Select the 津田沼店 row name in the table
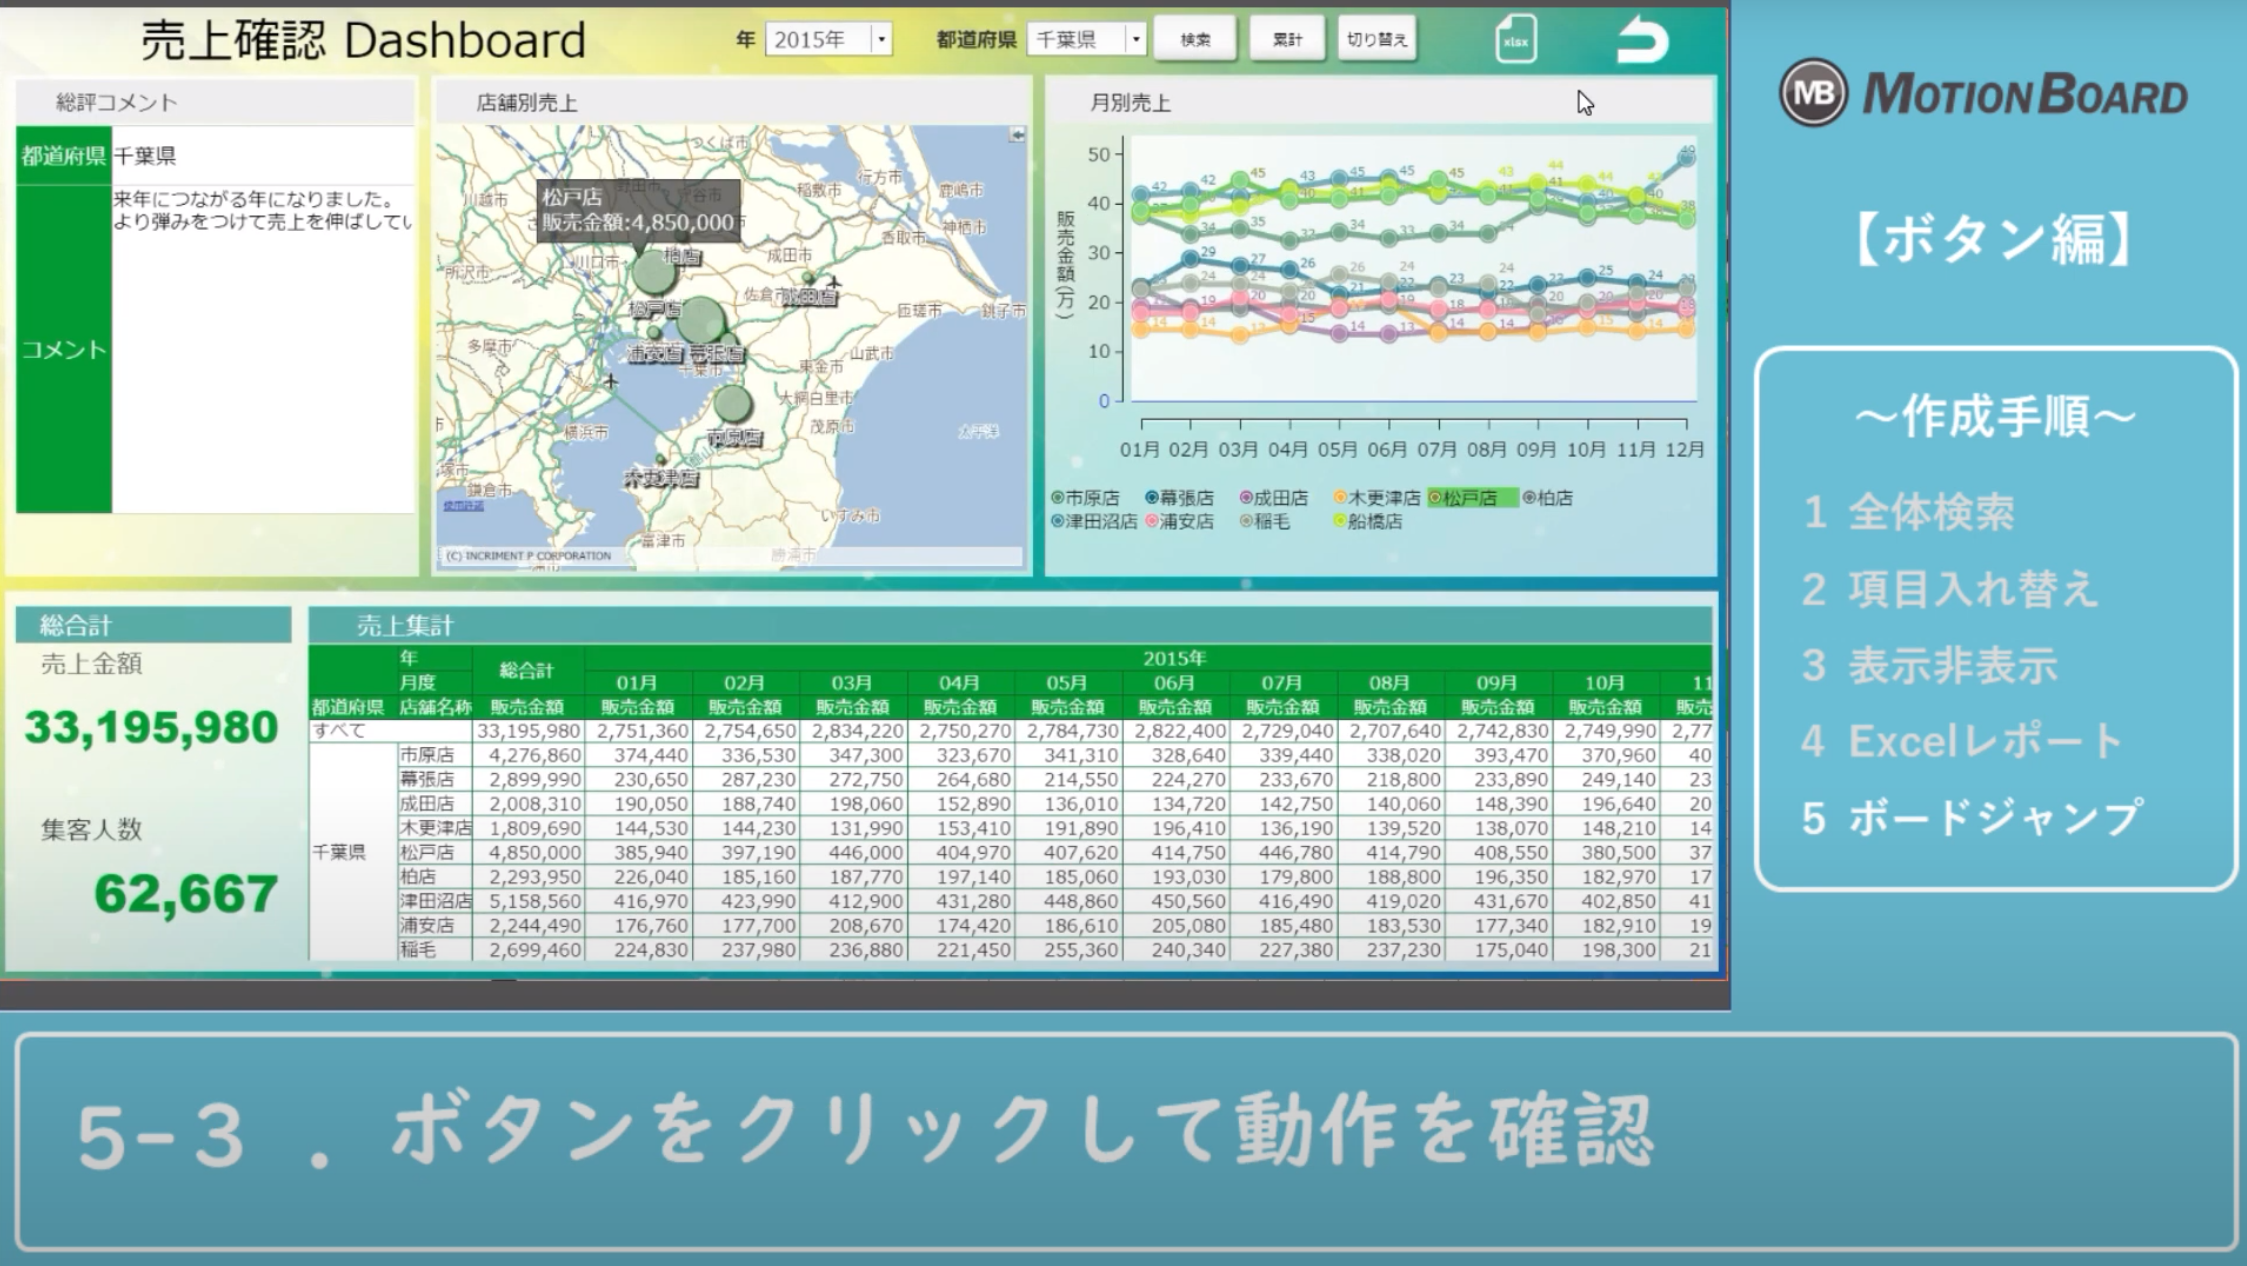Viewport: 2247px width, 1266px height. (435, 901)
